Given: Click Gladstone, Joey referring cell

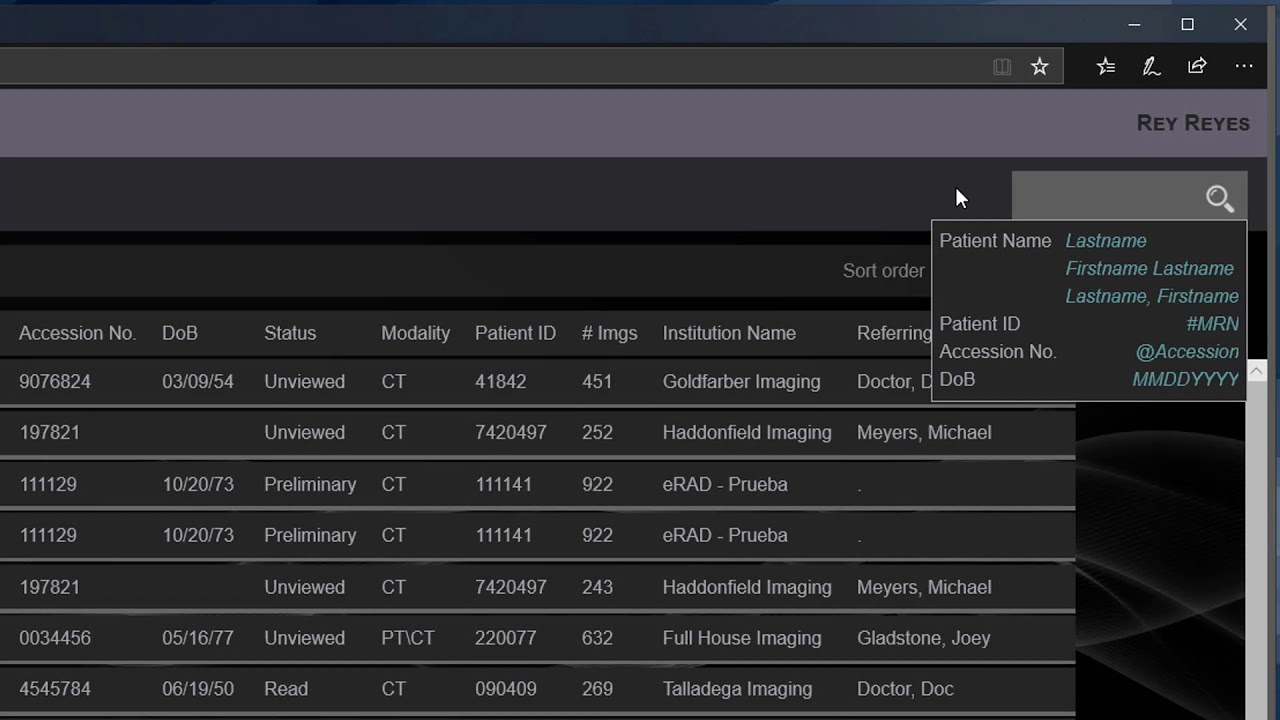Looking at the screenshot, I should 924,638.
